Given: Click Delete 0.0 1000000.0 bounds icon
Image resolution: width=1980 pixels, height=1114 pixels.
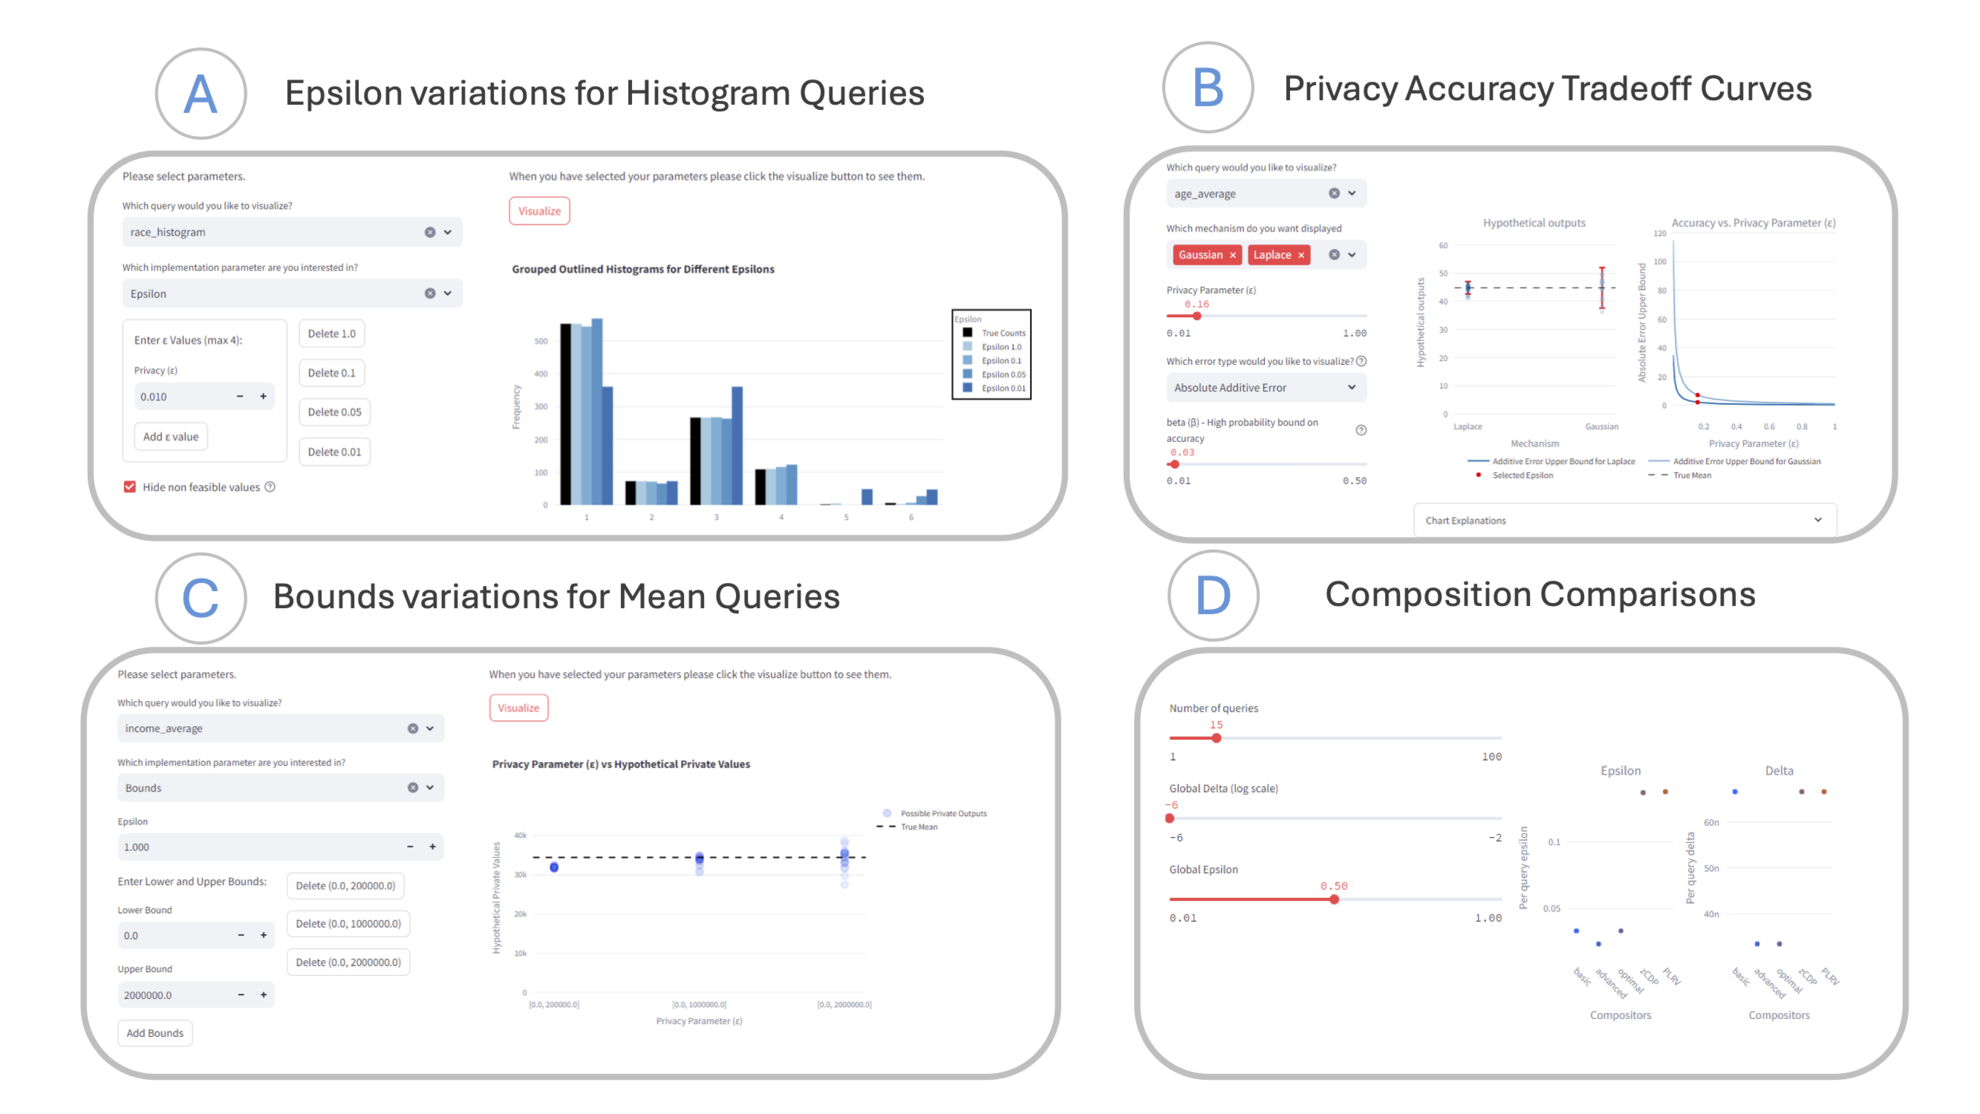Looking at the screenshot, I should (348, 924).
